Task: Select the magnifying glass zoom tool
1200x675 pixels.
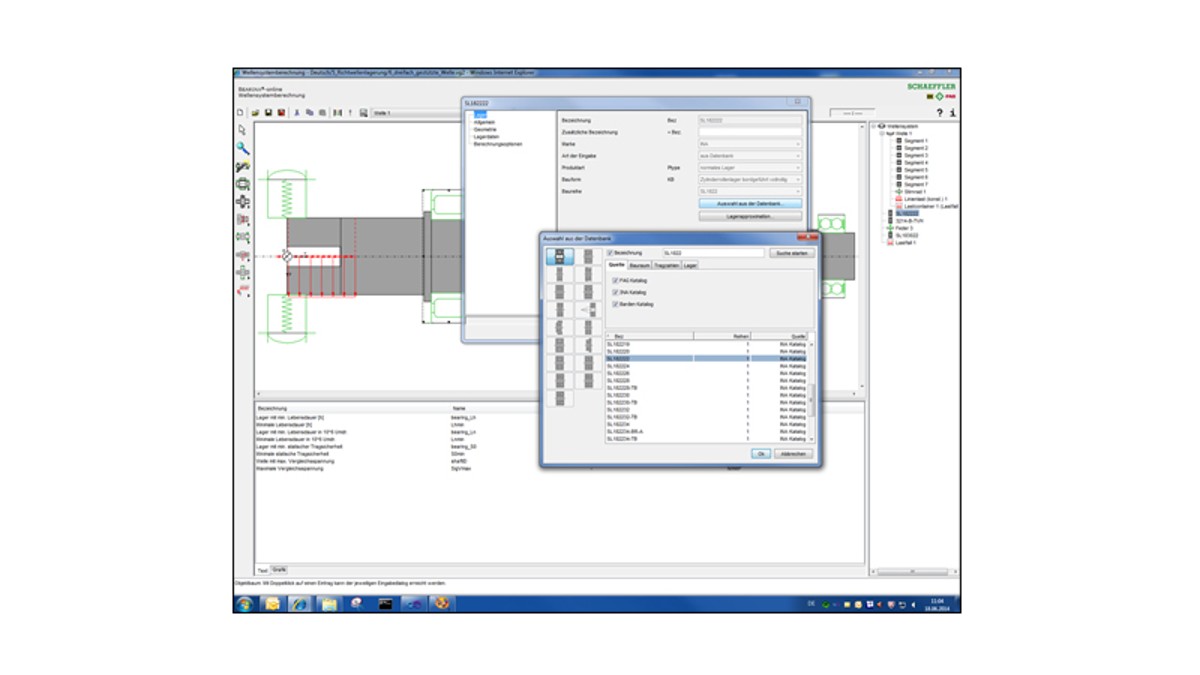Action: pos(242,148)
